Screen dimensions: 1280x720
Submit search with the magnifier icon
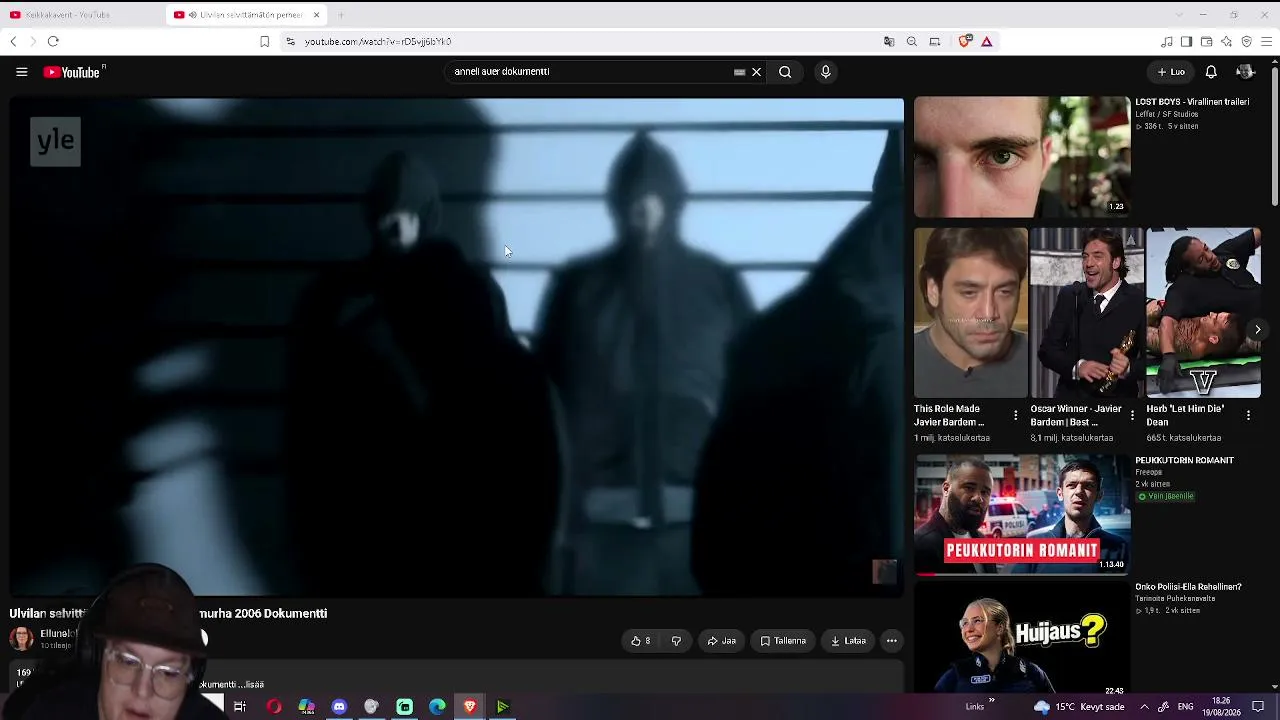tap(785, 72)
